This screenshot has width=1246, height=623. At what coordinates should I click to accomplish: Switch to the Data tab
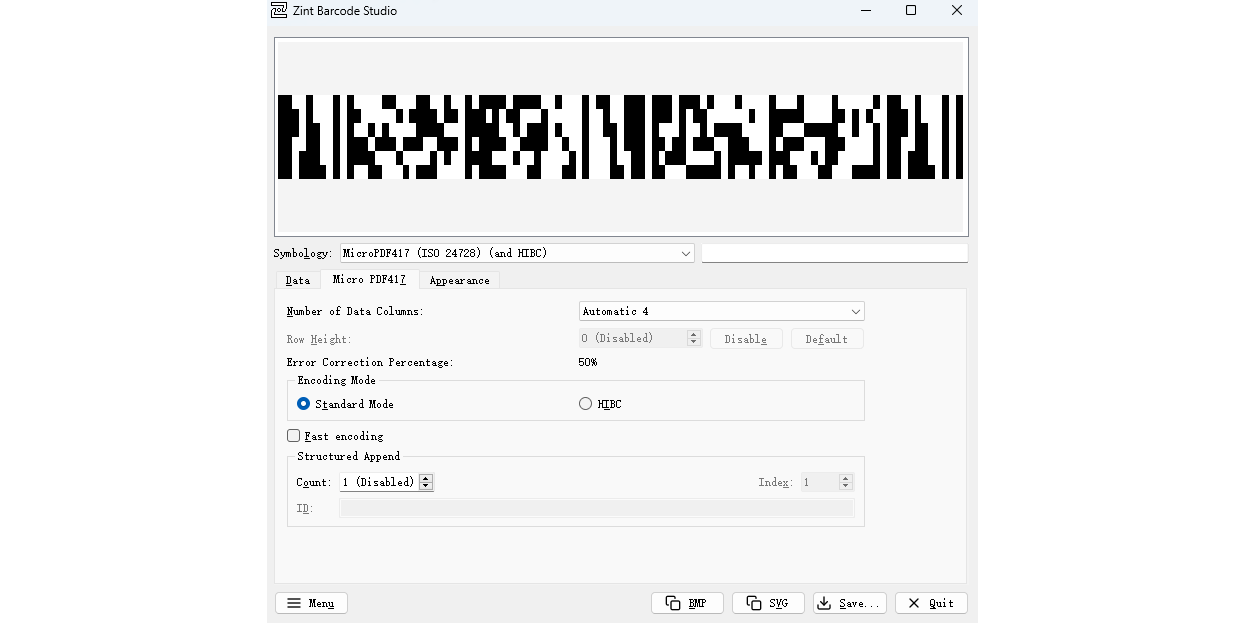tap(298, 280)
